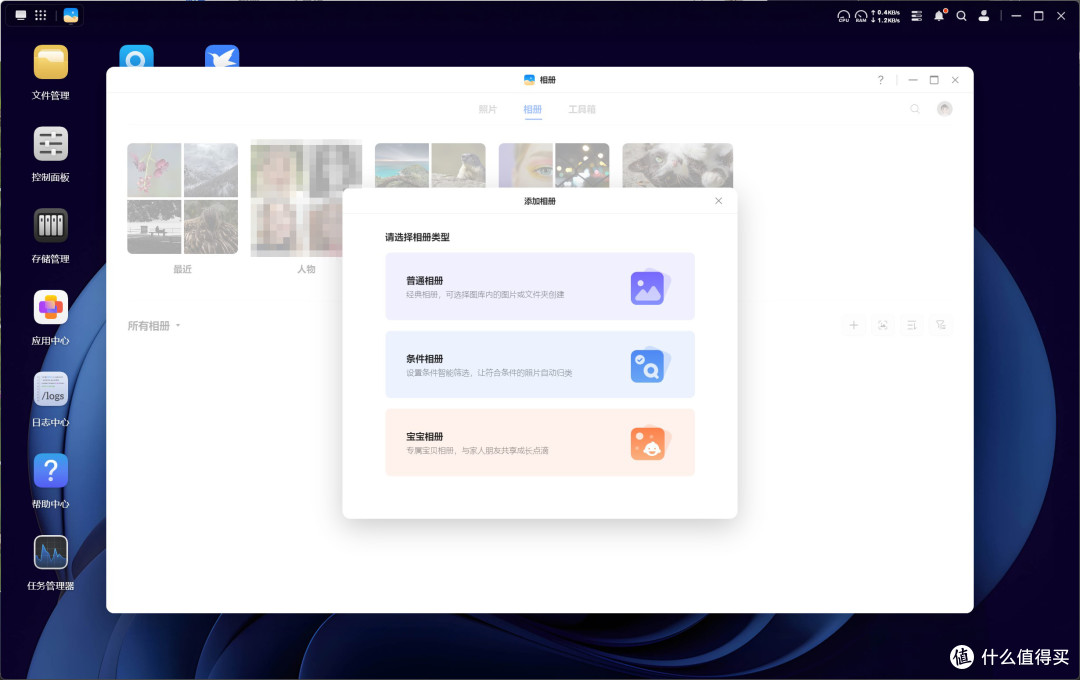Image resolution: width=1080 pixels, height=680 pixels.
Task: Open global search magnifier in top bar
Action: tap(962, 15)
